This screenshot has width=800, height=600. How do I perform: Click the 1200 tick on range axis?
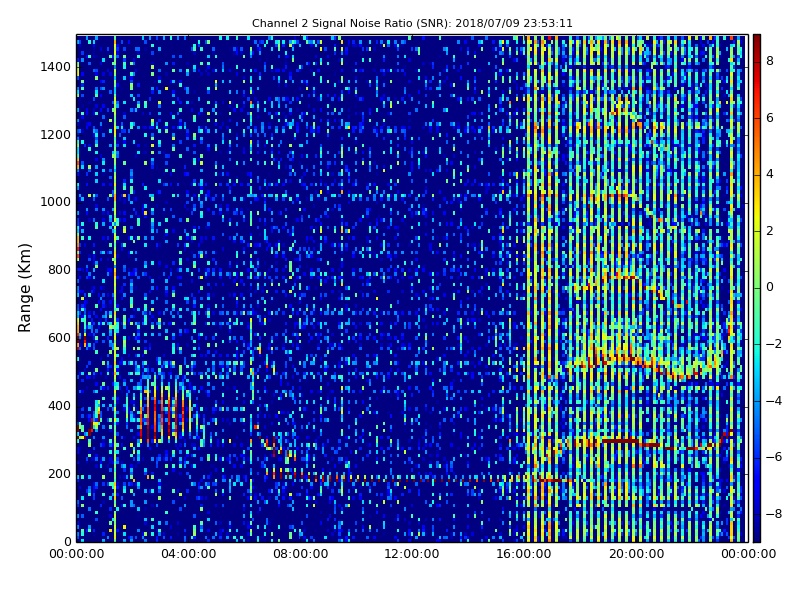tap(56, 135)
